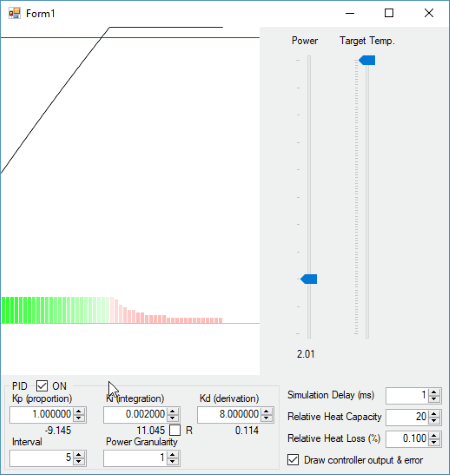Click the power value 2.01 readout
The height and width of the screenshot is (475, 450).
click(x=306, y=354)
